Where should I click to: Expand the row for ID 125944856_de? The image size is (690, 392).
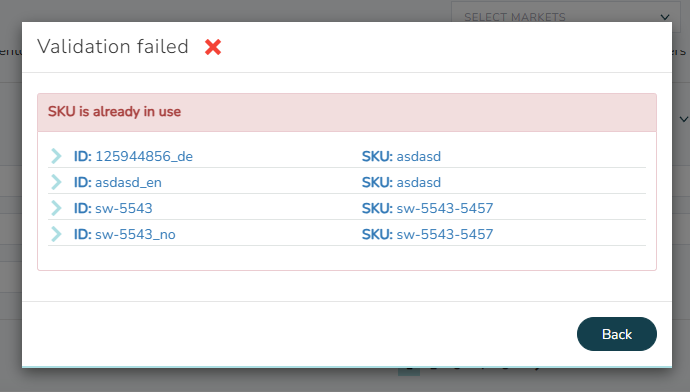tap(56, 156)
